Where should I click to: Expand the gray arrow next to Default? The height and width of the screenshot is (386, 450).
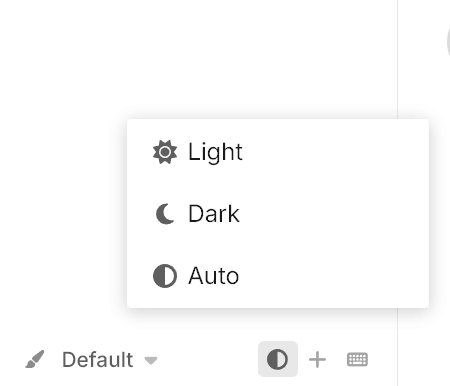[x=151, y=360]
